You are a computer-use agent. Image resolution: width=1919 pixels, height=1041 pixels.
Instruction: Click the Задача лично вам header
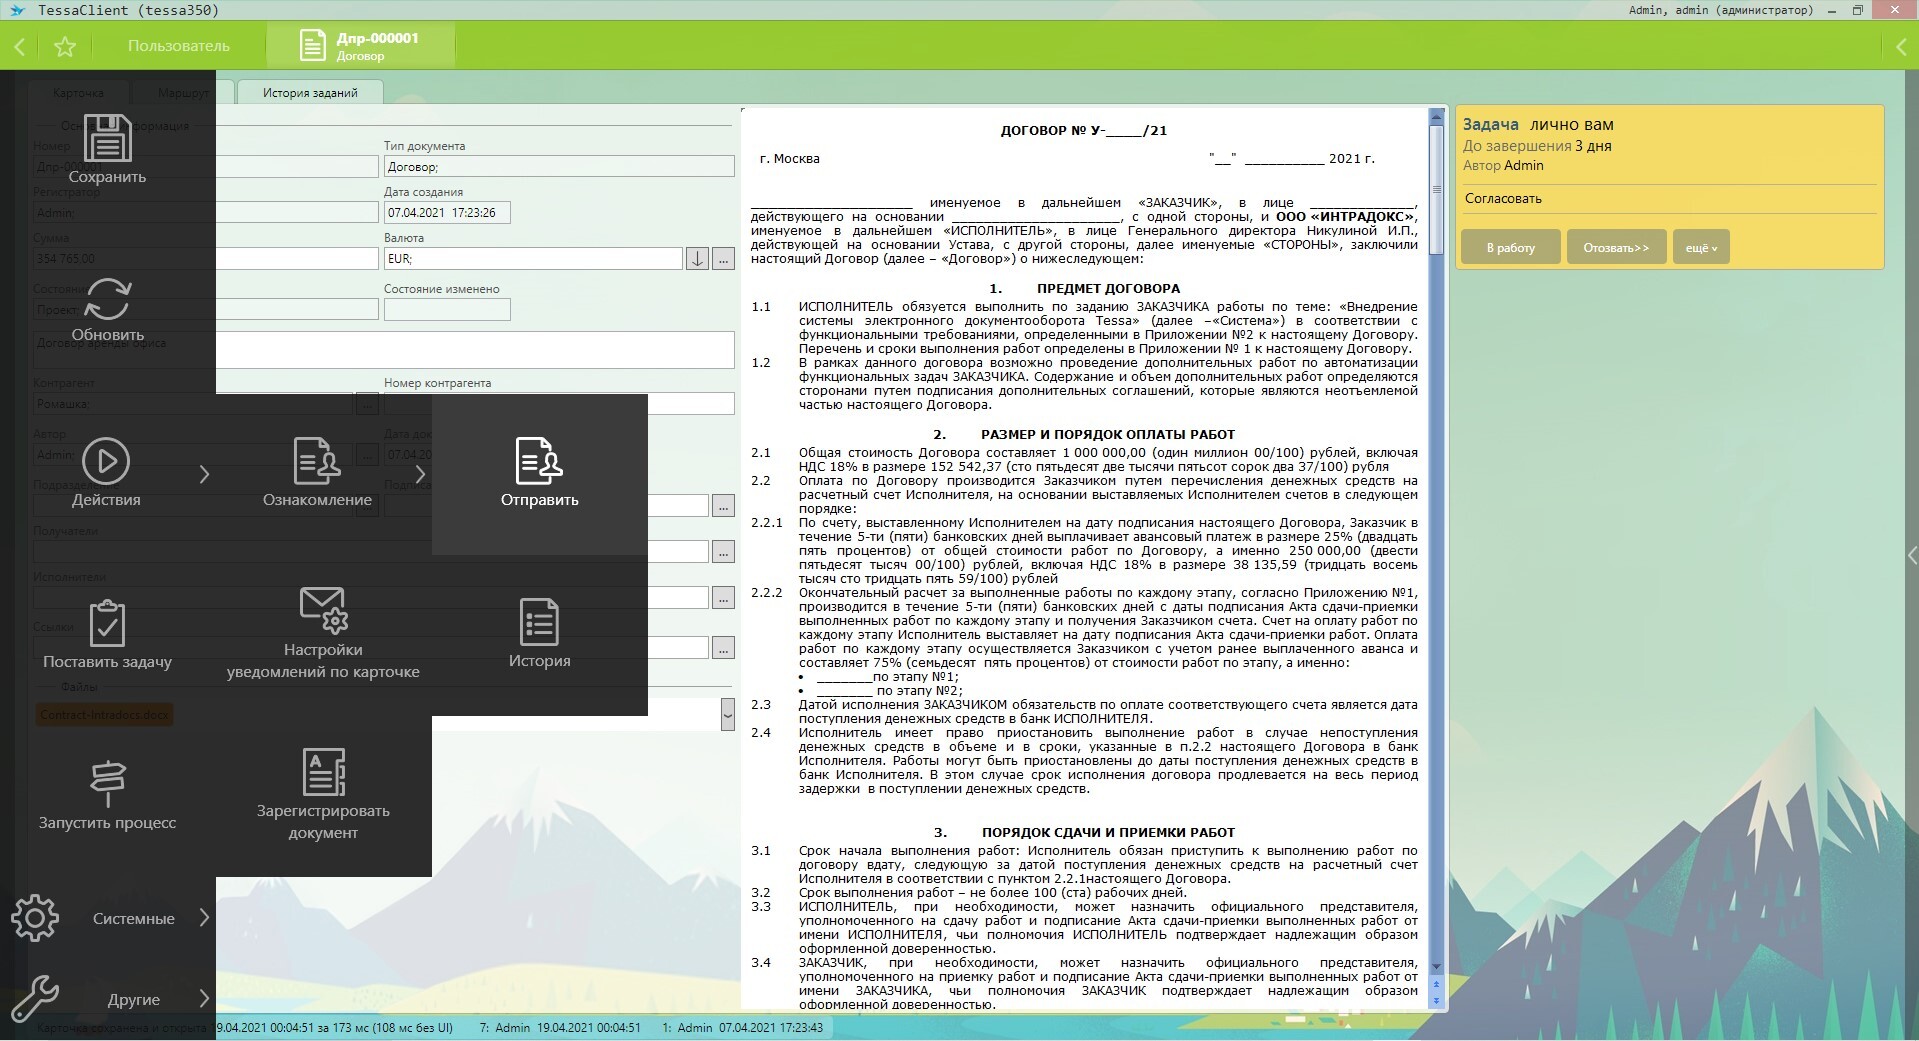click(1538, 124)
